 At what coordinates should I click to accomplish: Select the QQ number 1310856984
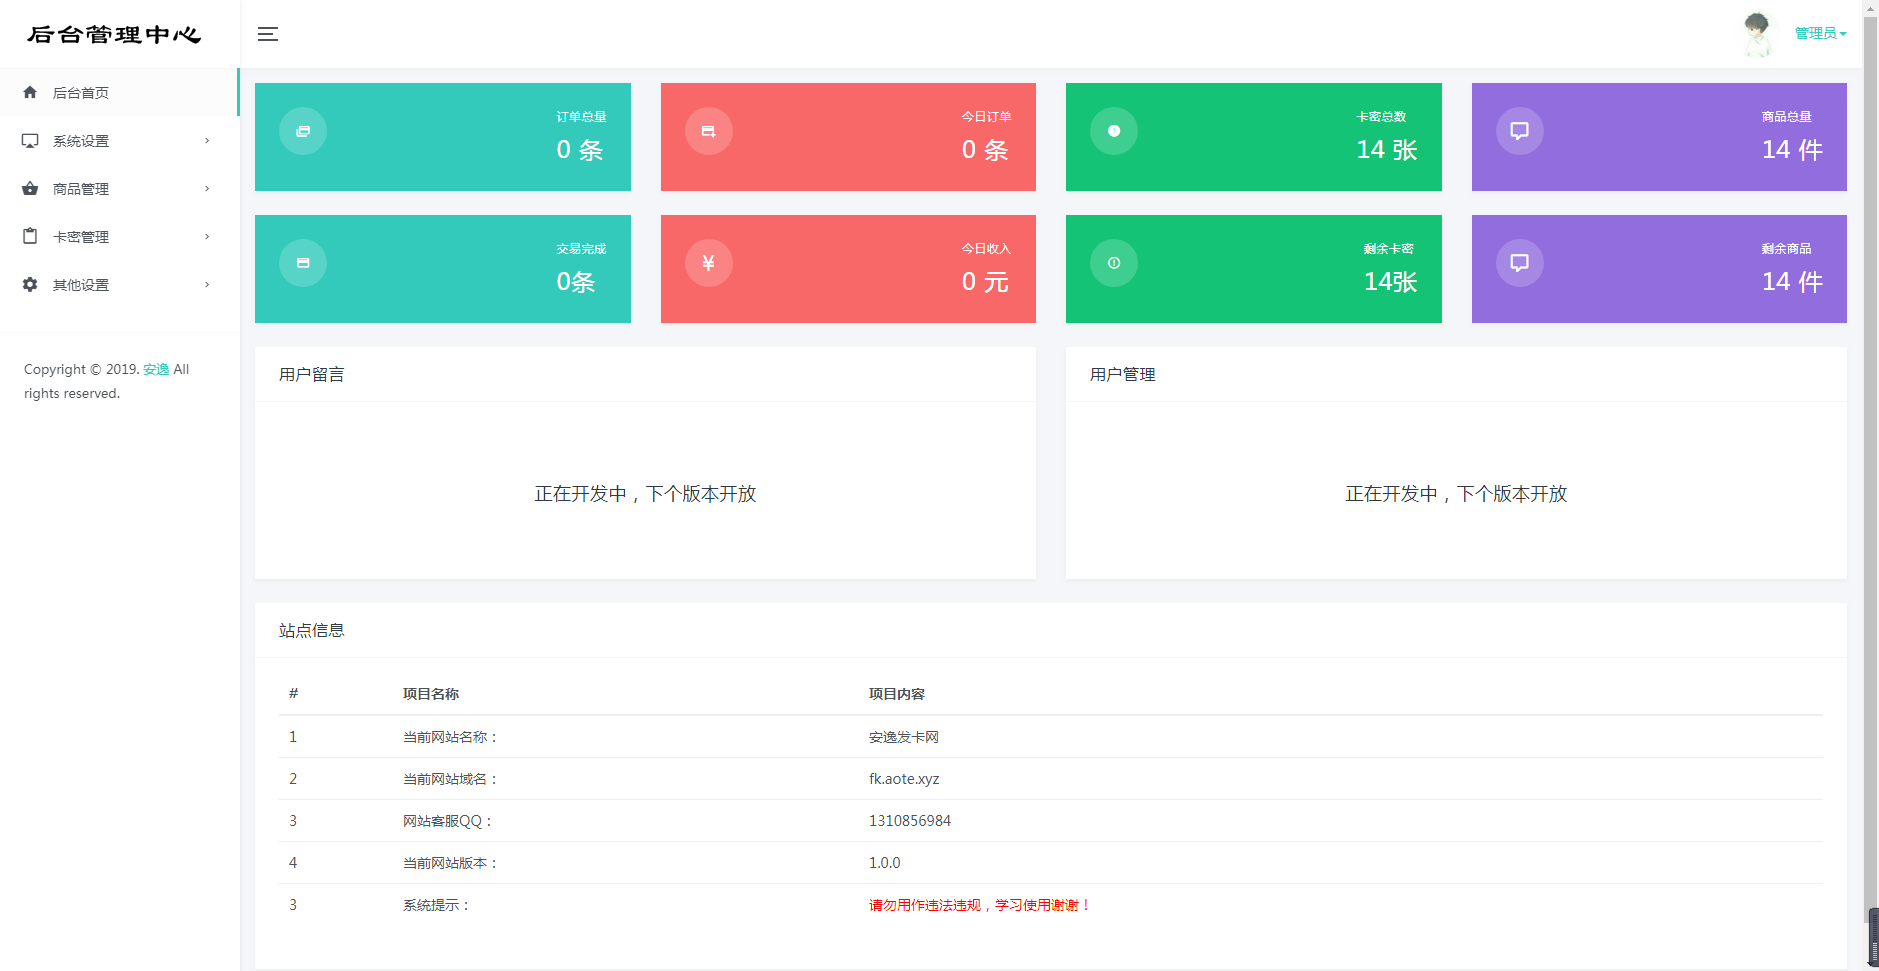(x=910, y=821)
